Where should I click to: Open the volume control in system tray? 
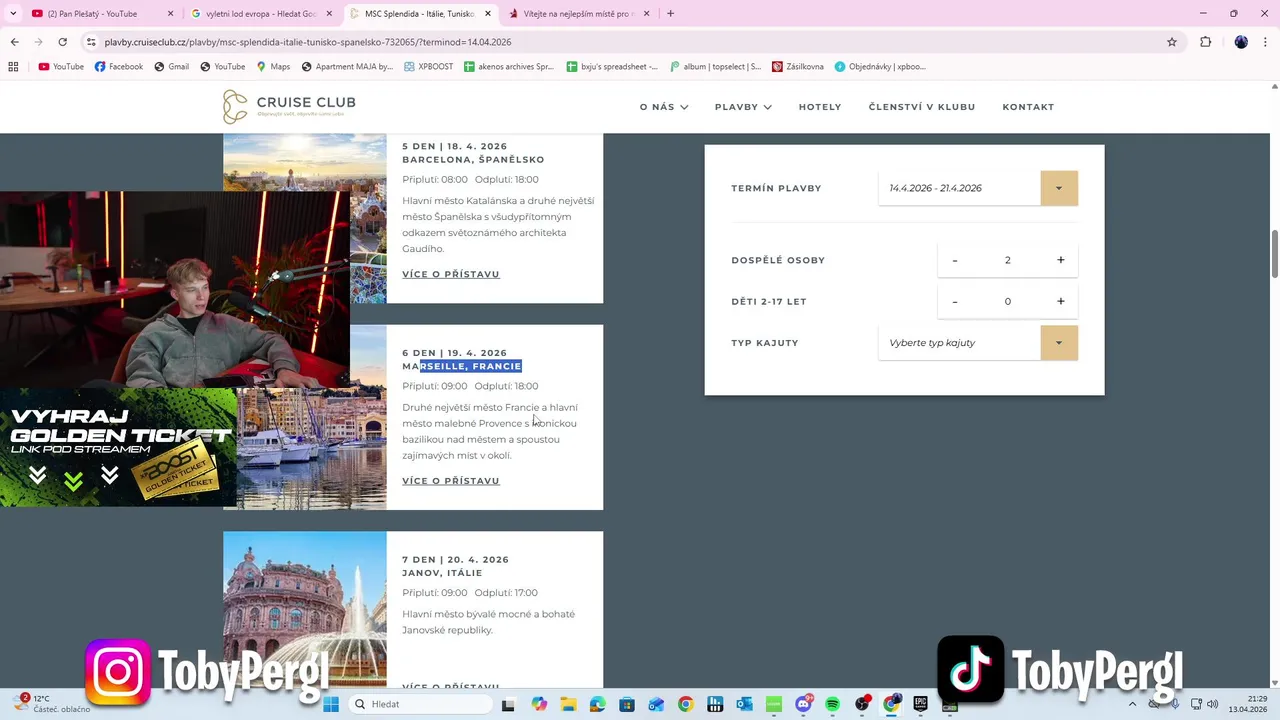tap(1213, 704)
